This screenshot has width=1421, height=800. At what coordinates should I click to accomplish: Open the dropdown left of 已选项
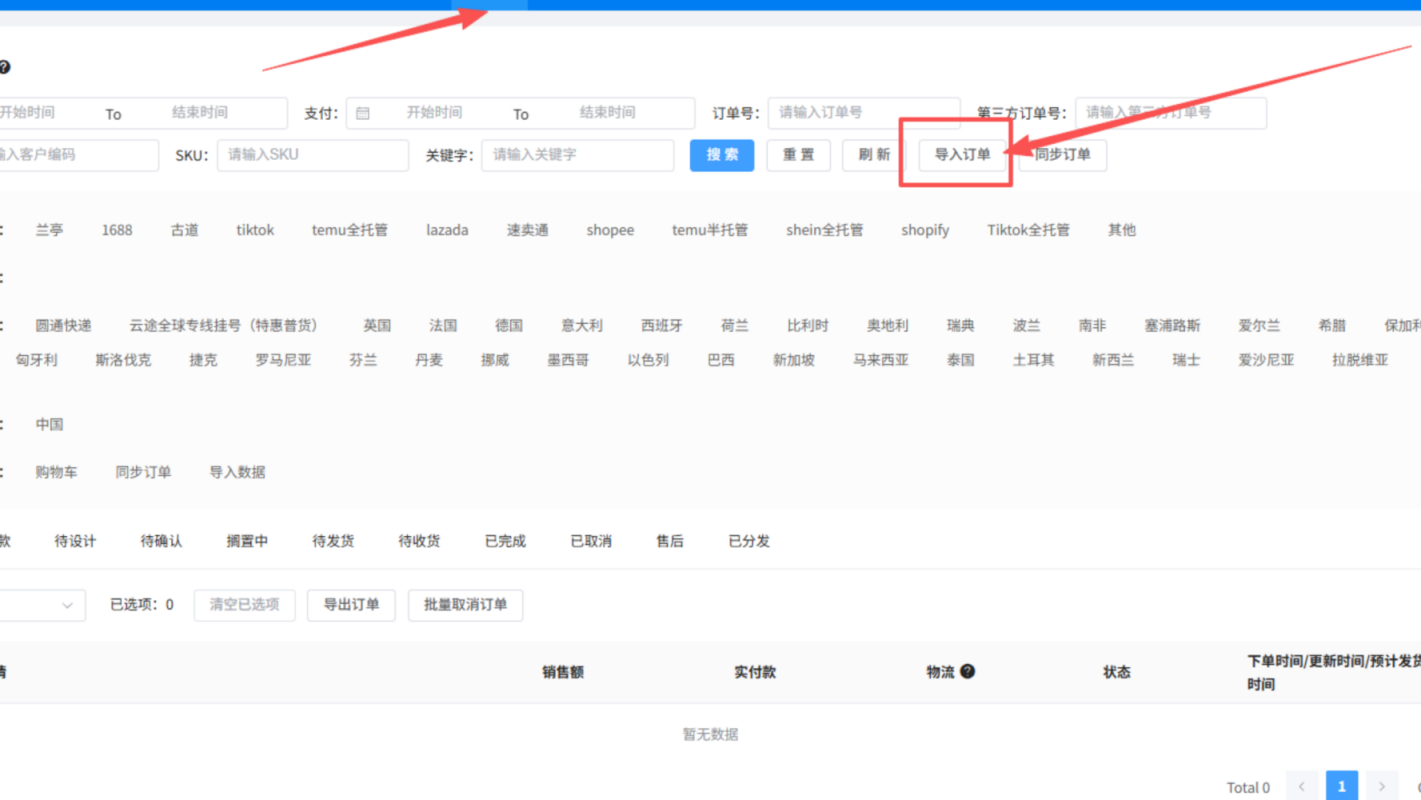[x=42, y=605]
